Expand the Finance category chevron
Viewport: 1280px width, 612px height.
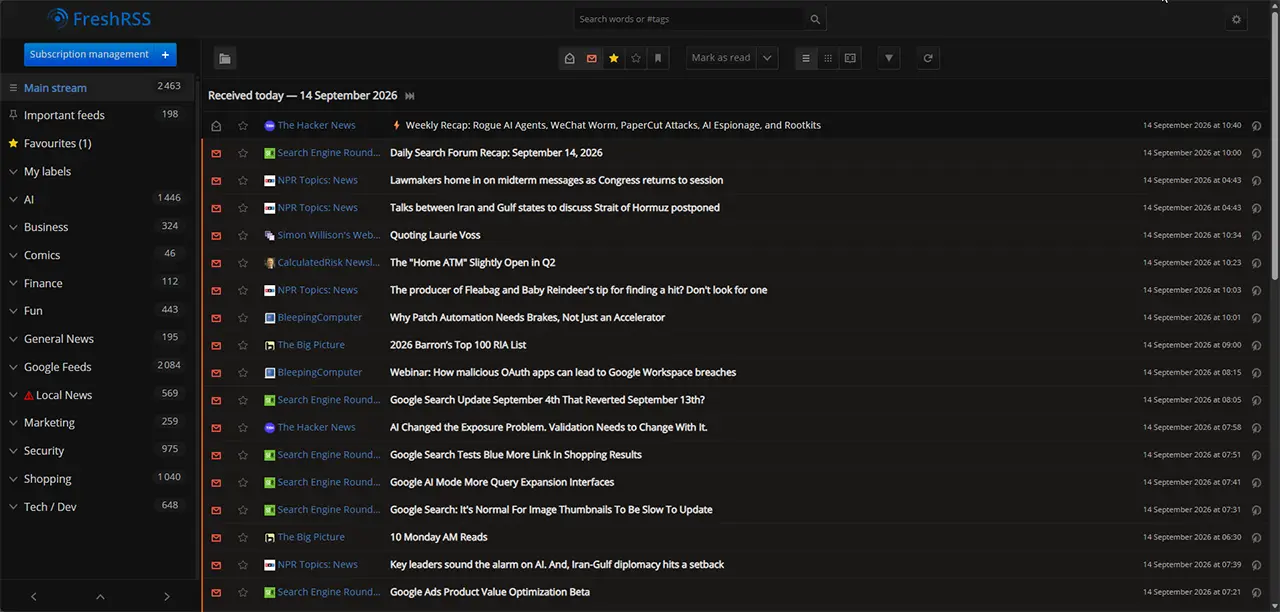click(x=13, y=283)
